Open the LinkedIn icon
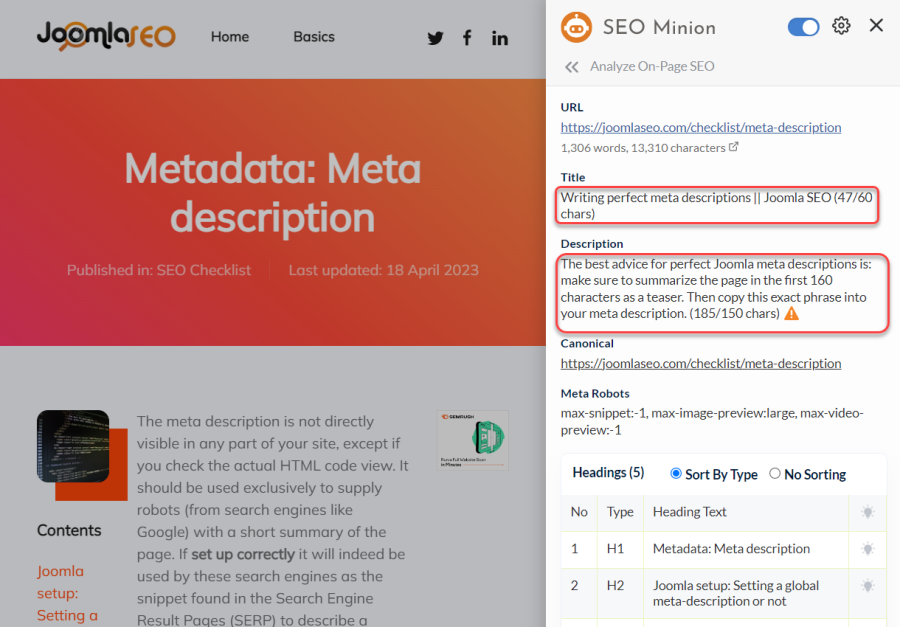The image size is (900, 627). (x=499, y=38)
